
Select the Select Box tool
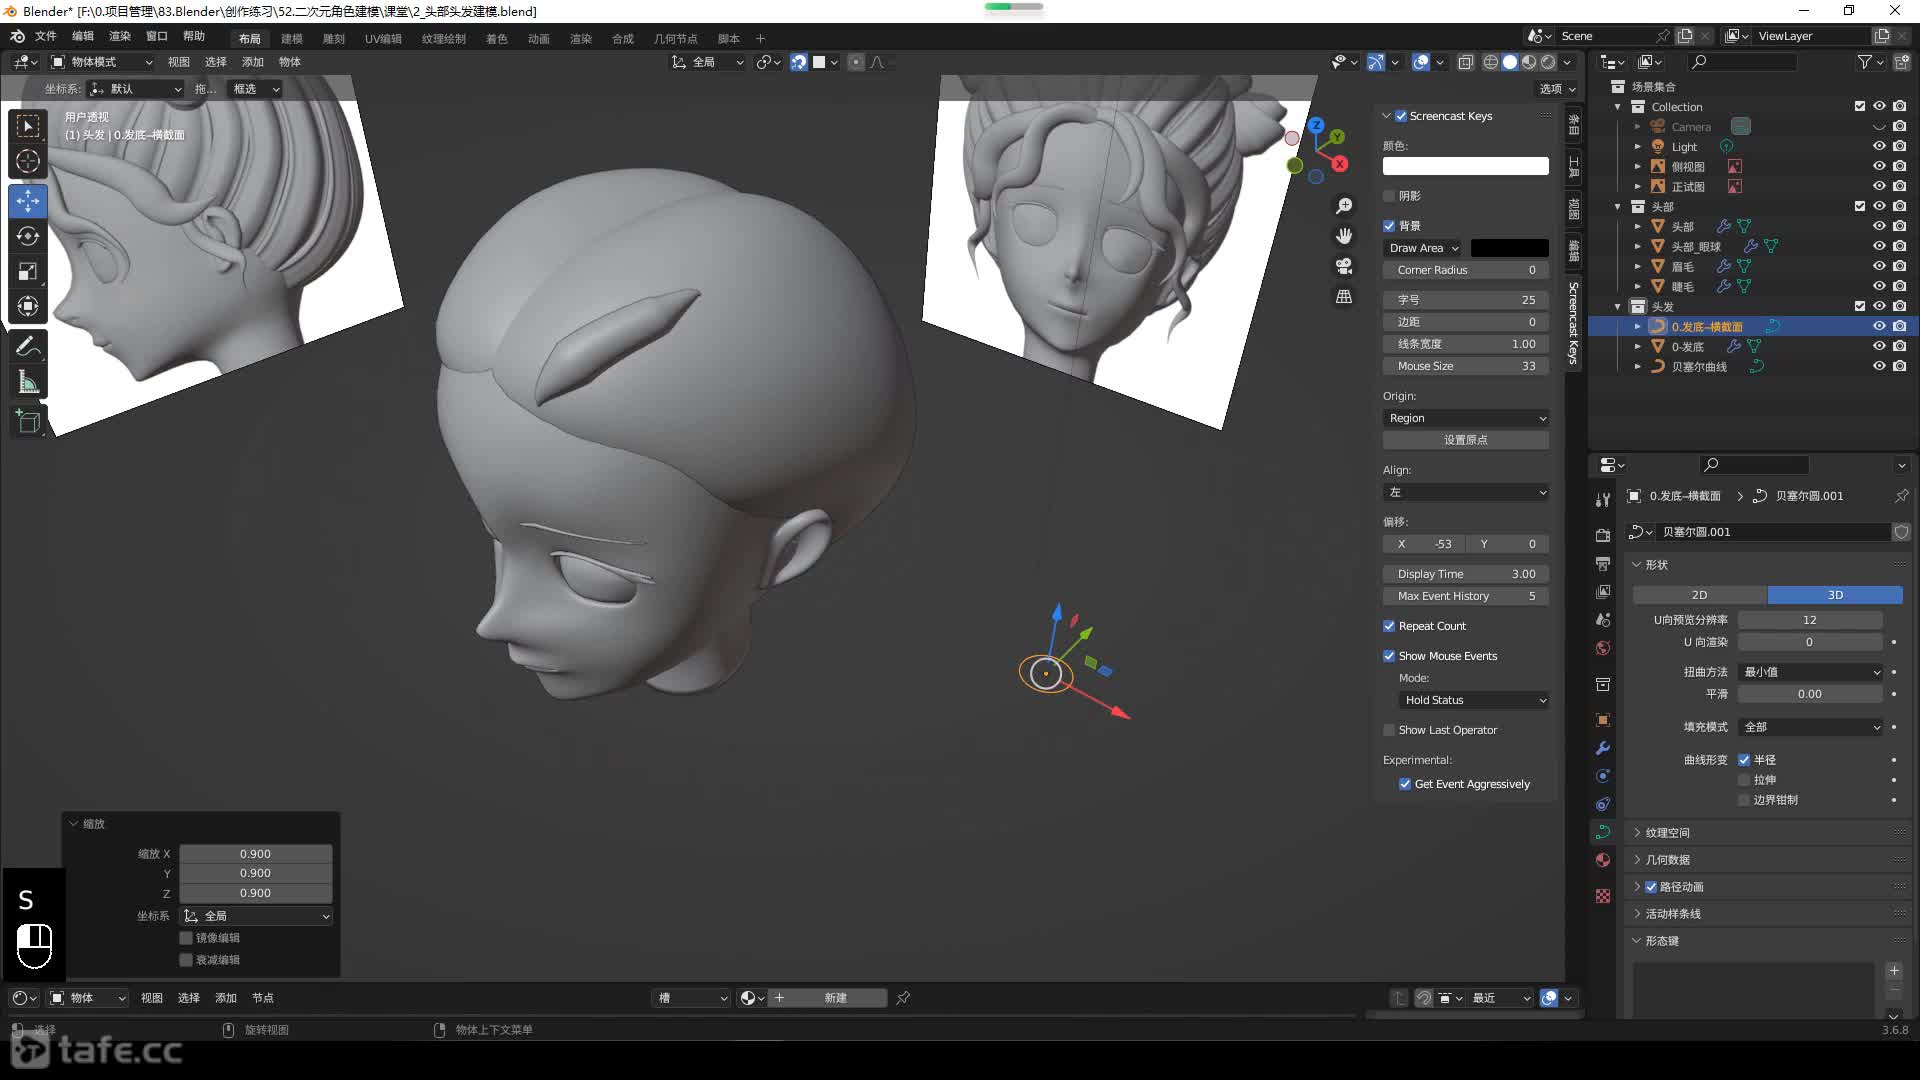pyautogui.click(x=28, y=126)
